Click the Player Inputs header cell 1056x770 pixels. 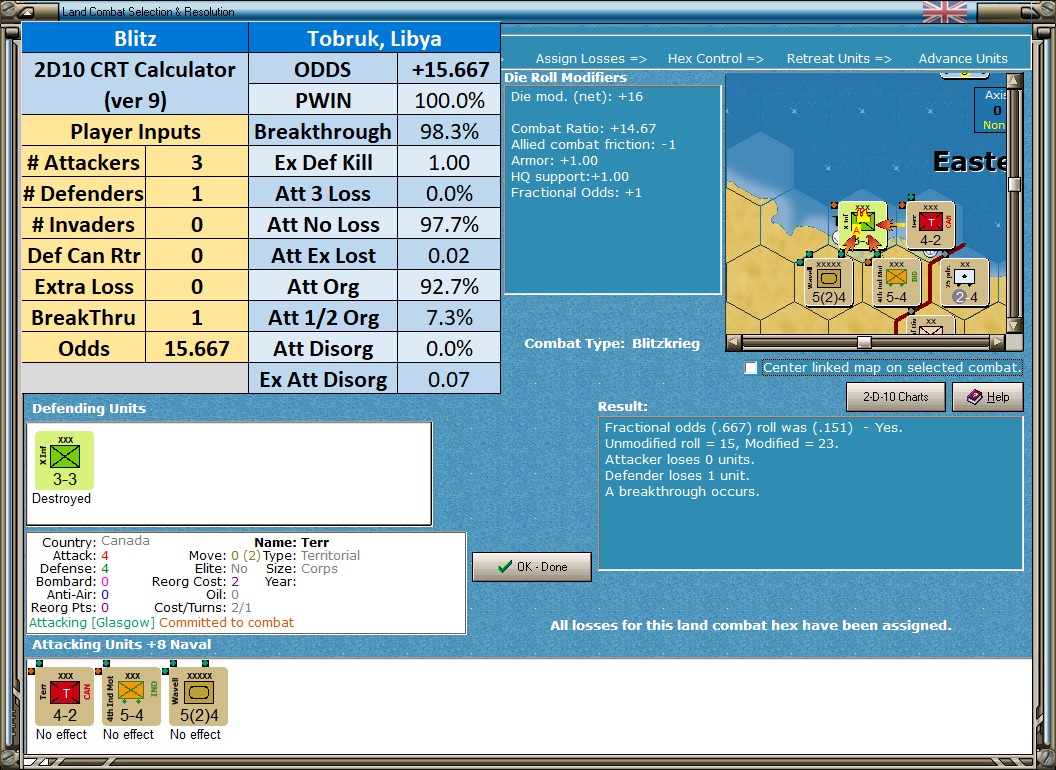(135, 131)
